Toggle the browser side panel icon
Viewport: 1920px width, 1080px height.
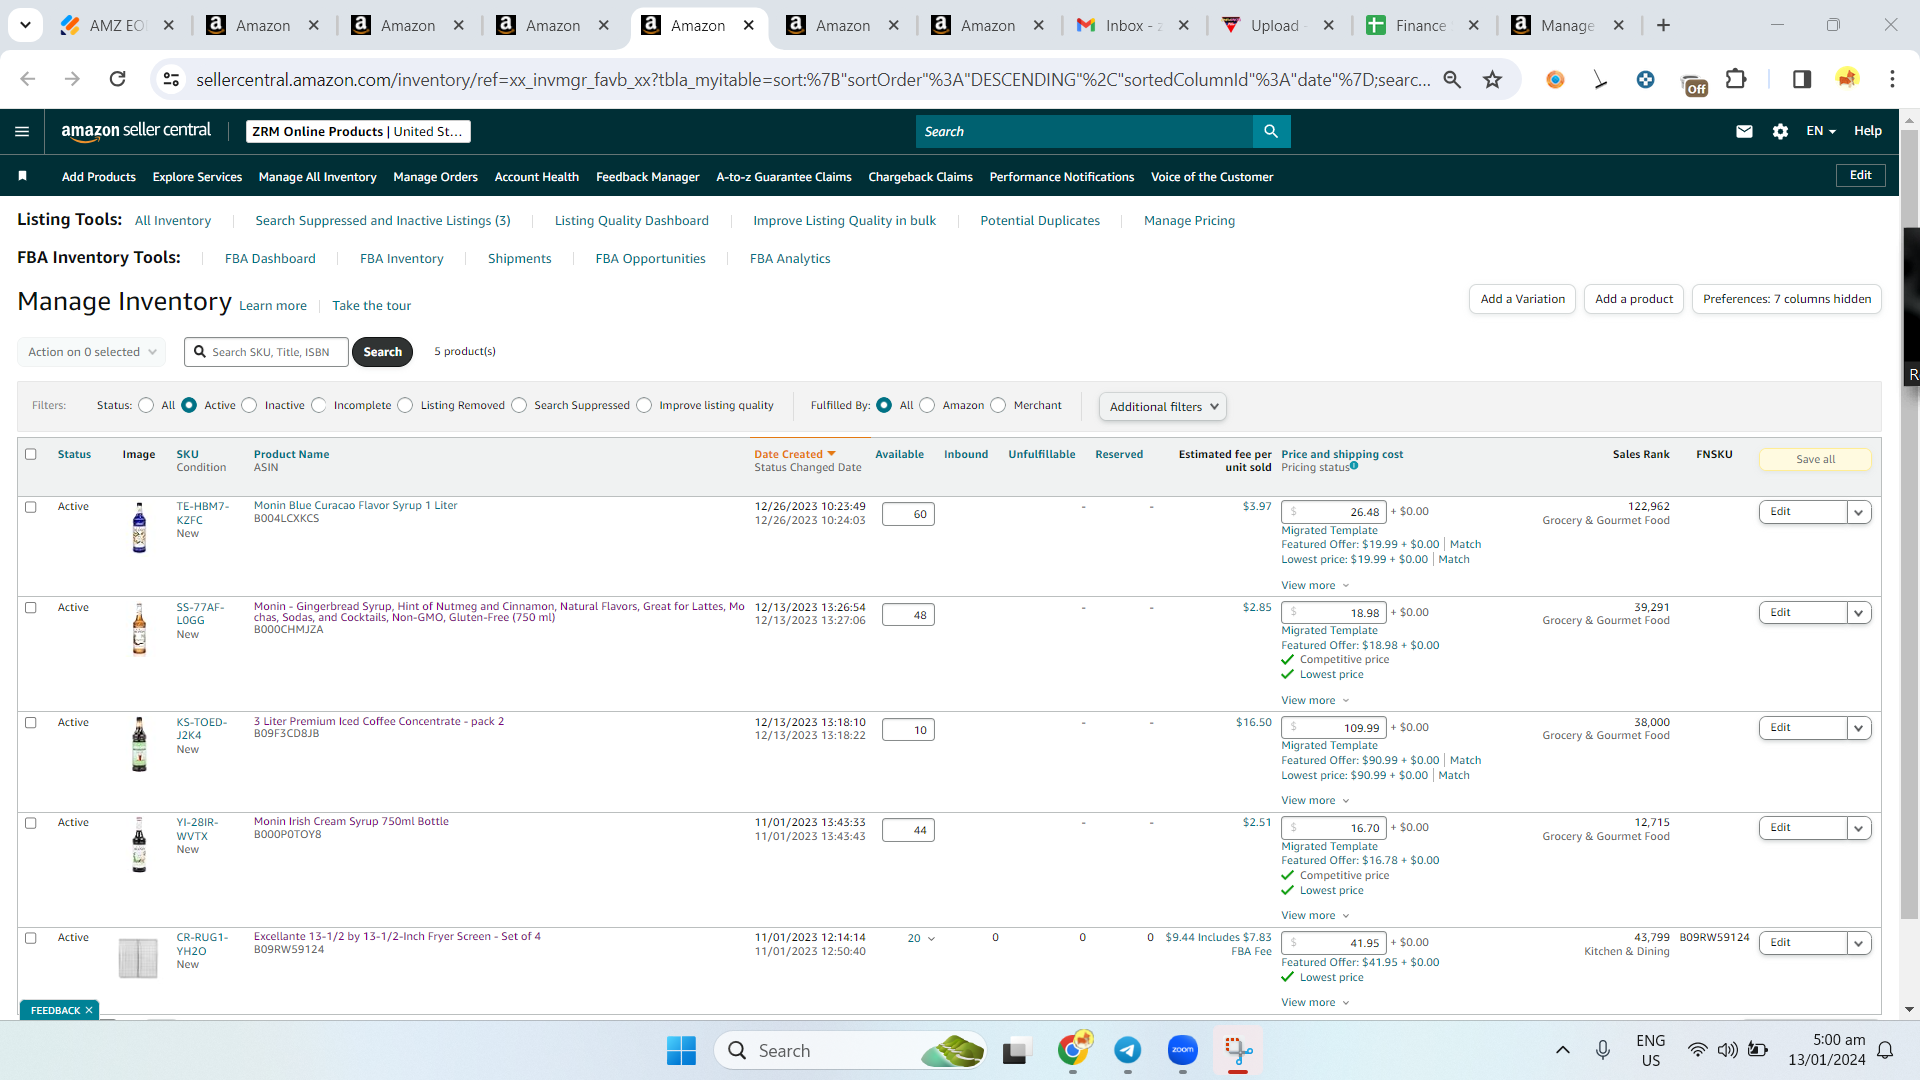coord(1801,79)
